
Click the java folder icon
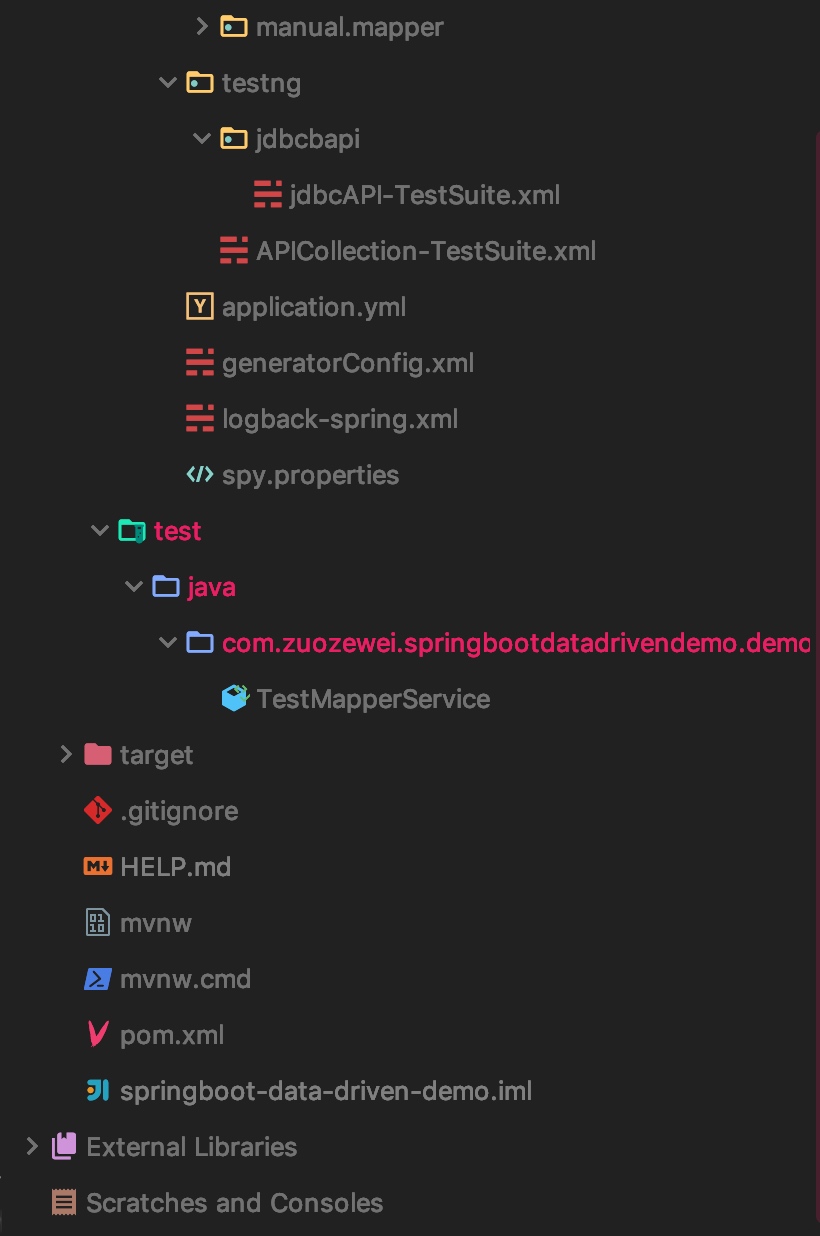[166, 587]
